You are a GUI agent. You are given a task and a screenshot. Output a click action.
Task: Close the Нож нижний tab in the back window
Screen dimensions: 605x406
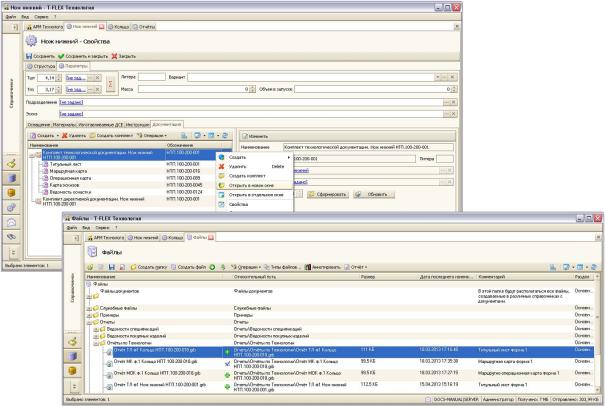tap(101, 27)
